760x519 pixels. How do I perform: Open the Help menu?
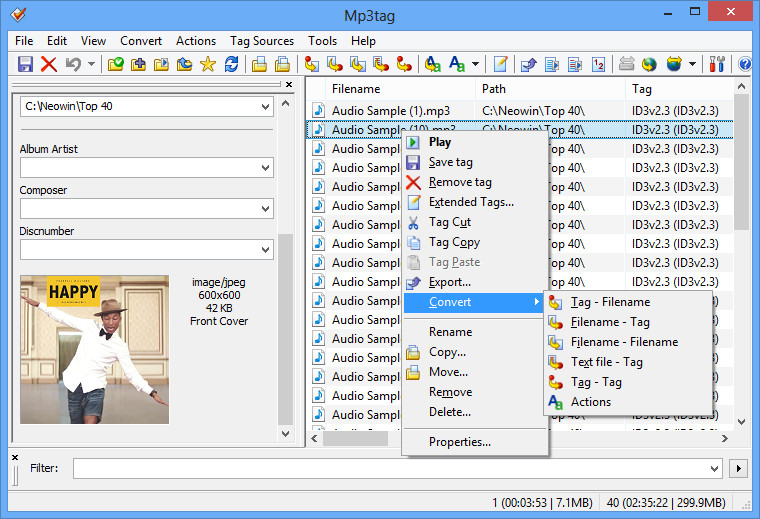point(363,41)
